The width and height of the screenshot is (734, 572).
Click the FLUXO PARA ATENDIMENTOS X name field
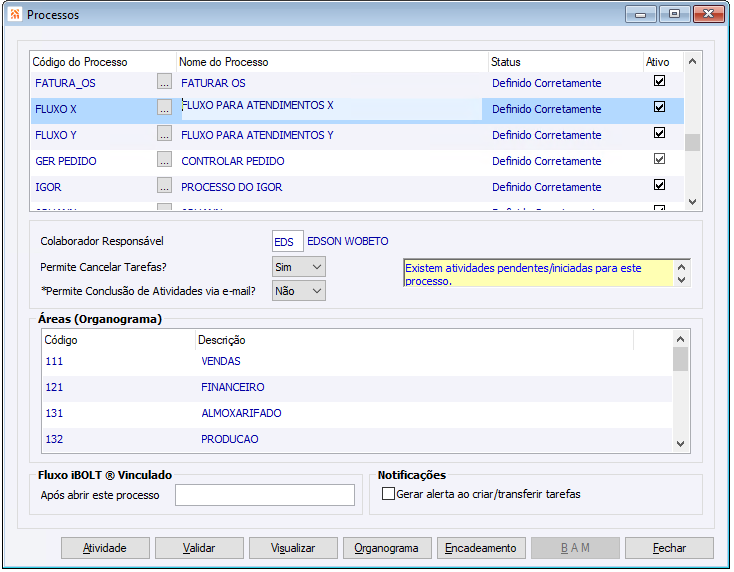(331, 109)
